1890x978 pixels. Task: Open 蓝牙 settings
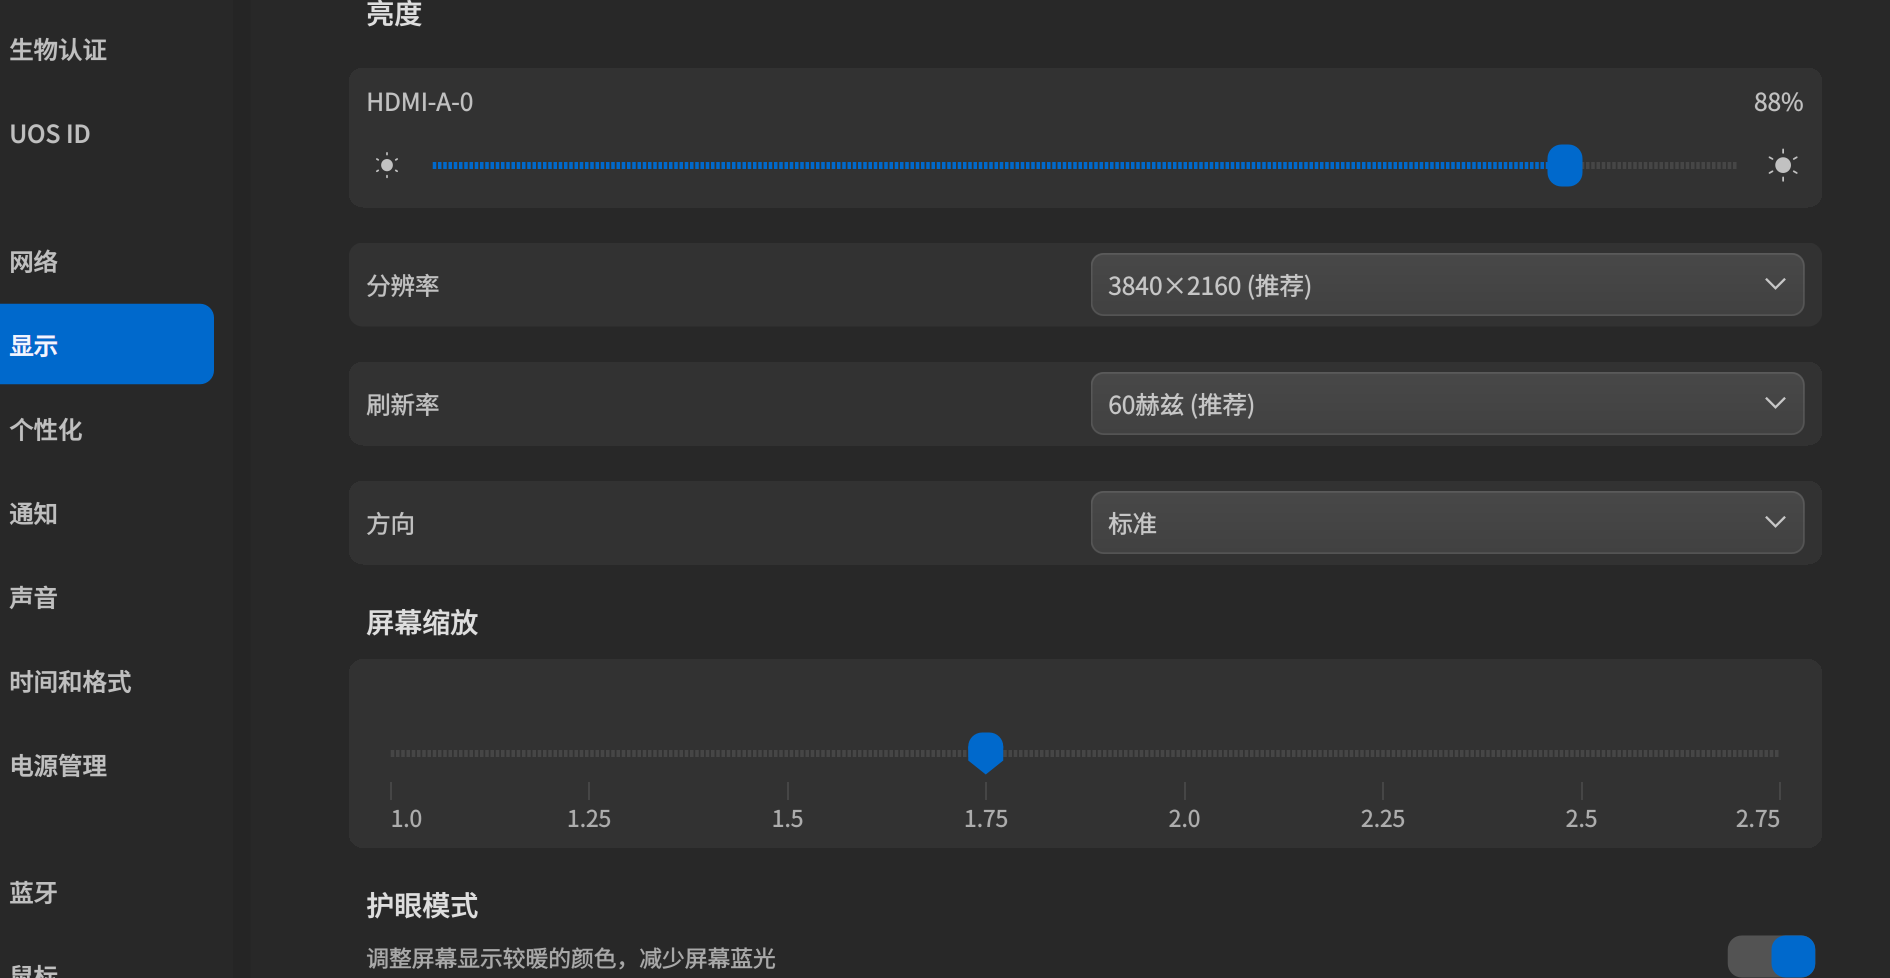tap(34, 892)
